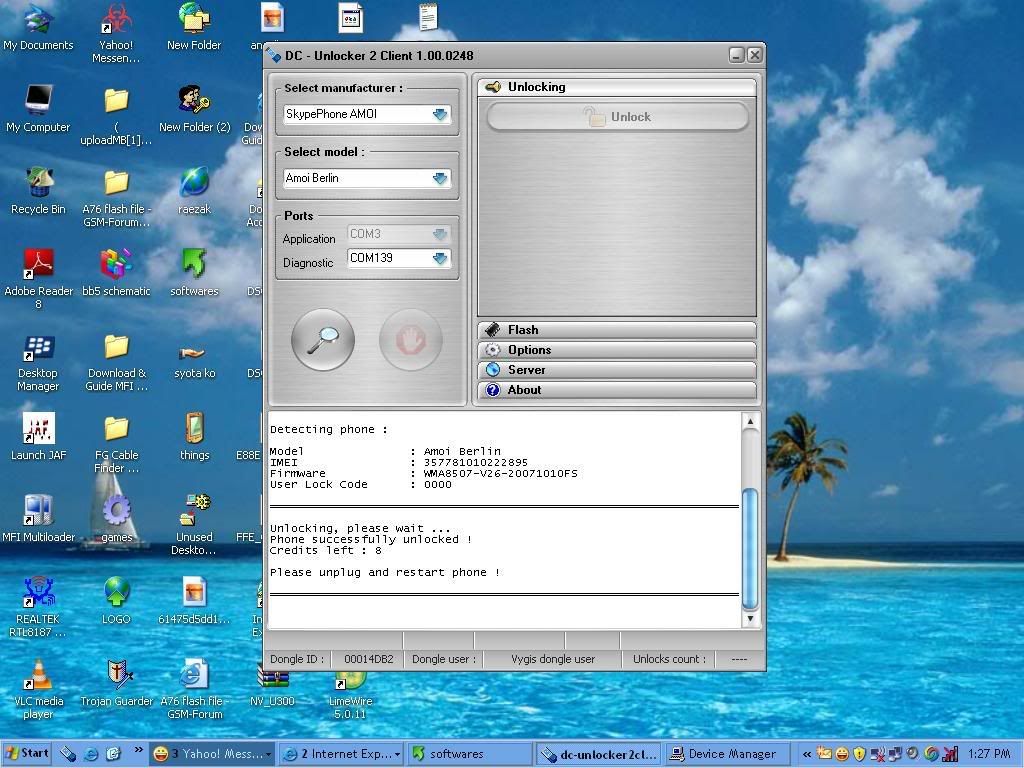1024x768 pixels.
Task: Select the New Folder (2) icon
Action: point(195,110)
